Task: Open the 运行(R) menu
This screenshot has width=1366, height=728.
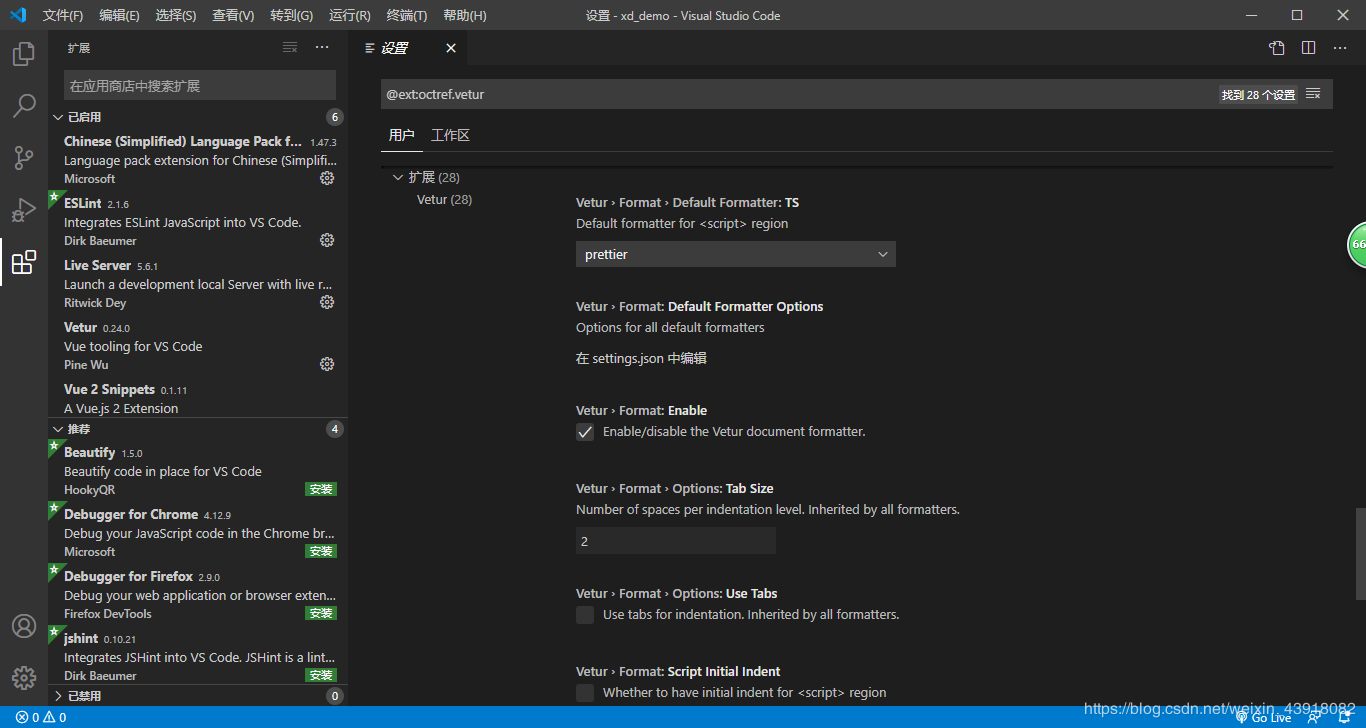Action: coord(349,15)
